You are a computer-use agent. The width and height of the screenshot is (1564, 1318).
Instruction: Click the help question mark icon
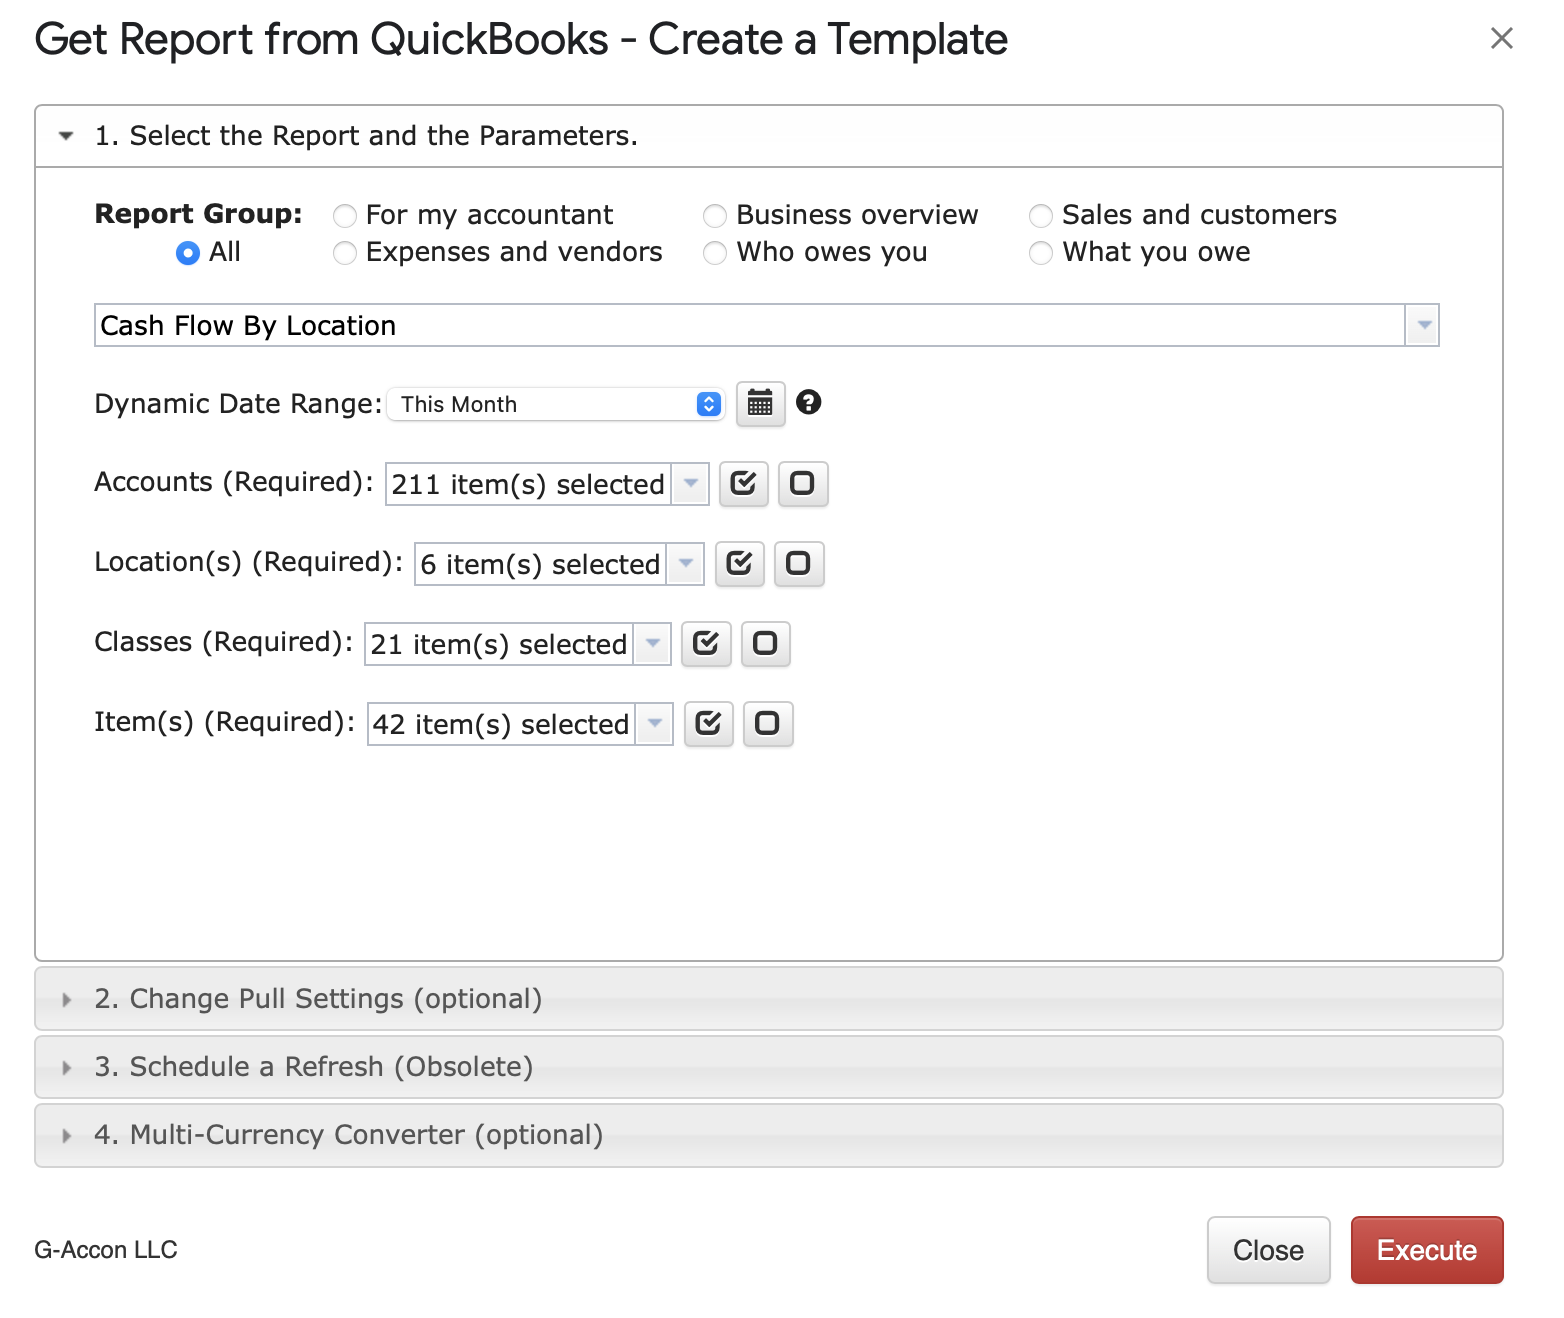tap(808, 402)
